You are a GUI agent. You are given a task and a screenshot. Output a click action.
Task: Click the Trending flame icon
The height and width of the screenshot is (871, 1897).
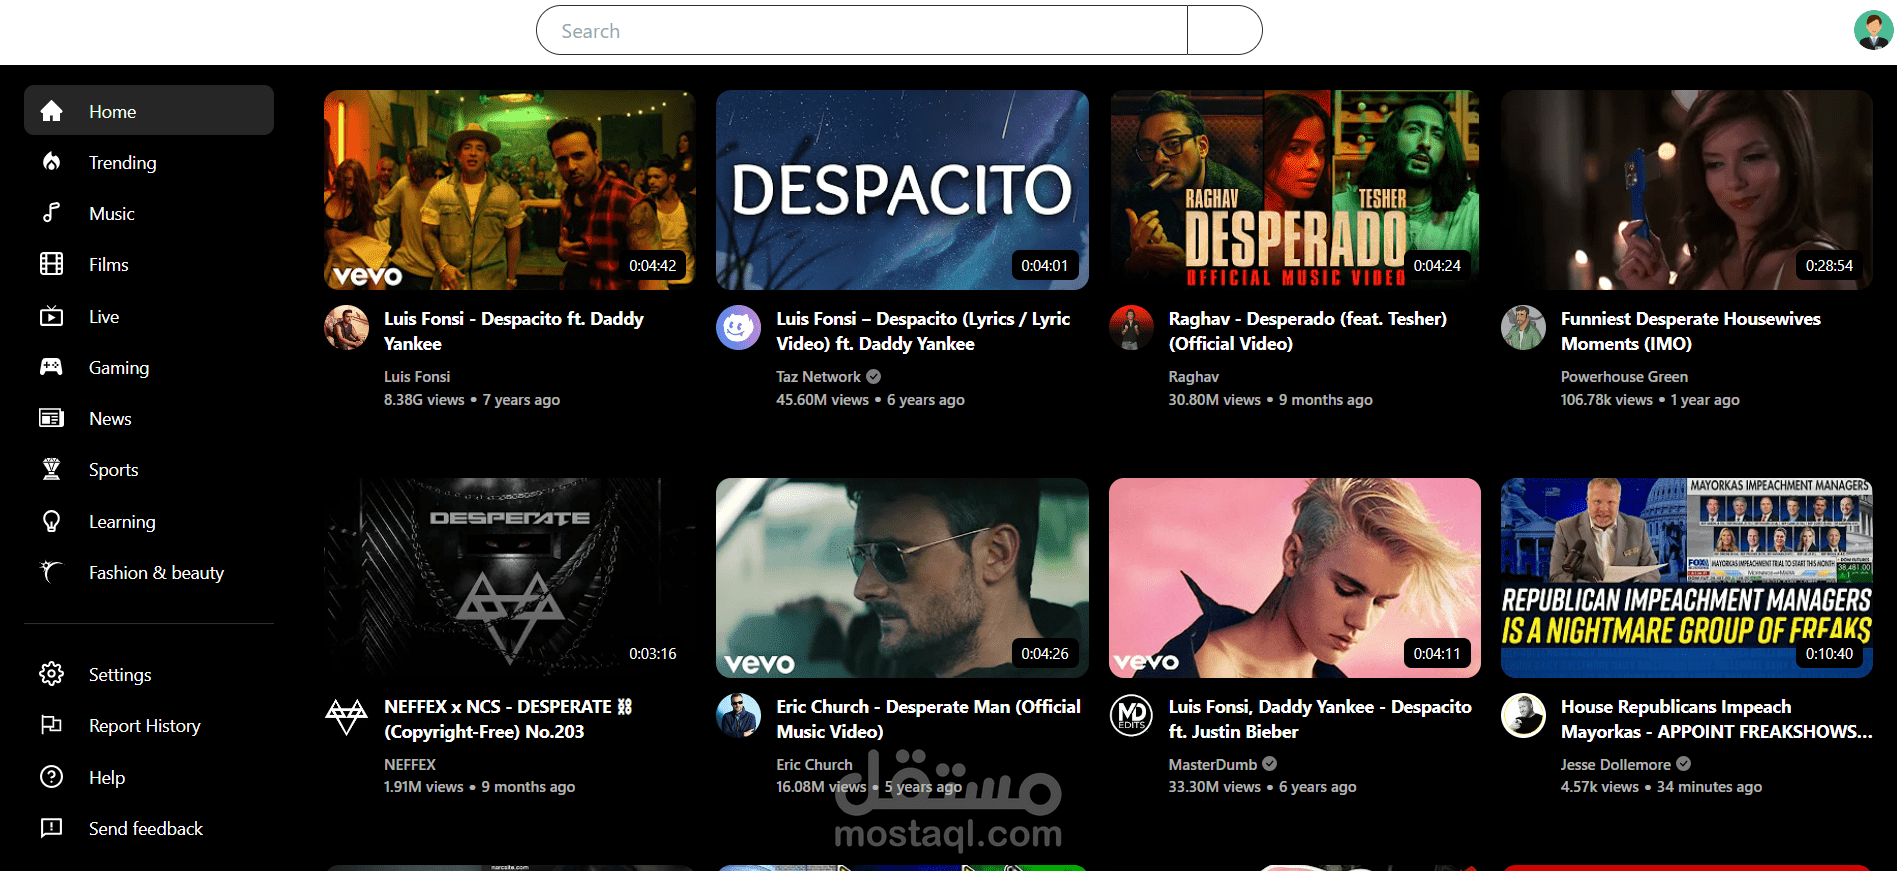pos(51,162)
